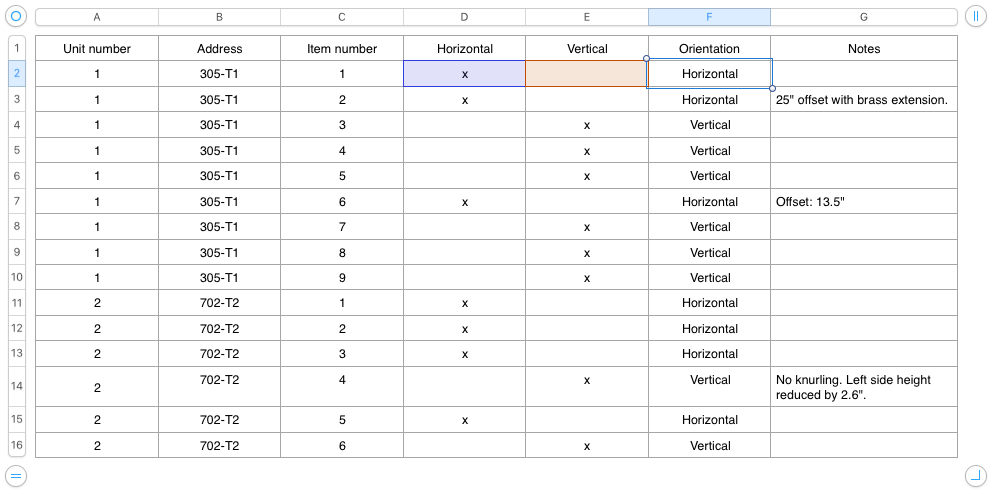Click the table select handle at top-left corner
995x496 pixels.
pyautogui.click(x=16, y=17)
